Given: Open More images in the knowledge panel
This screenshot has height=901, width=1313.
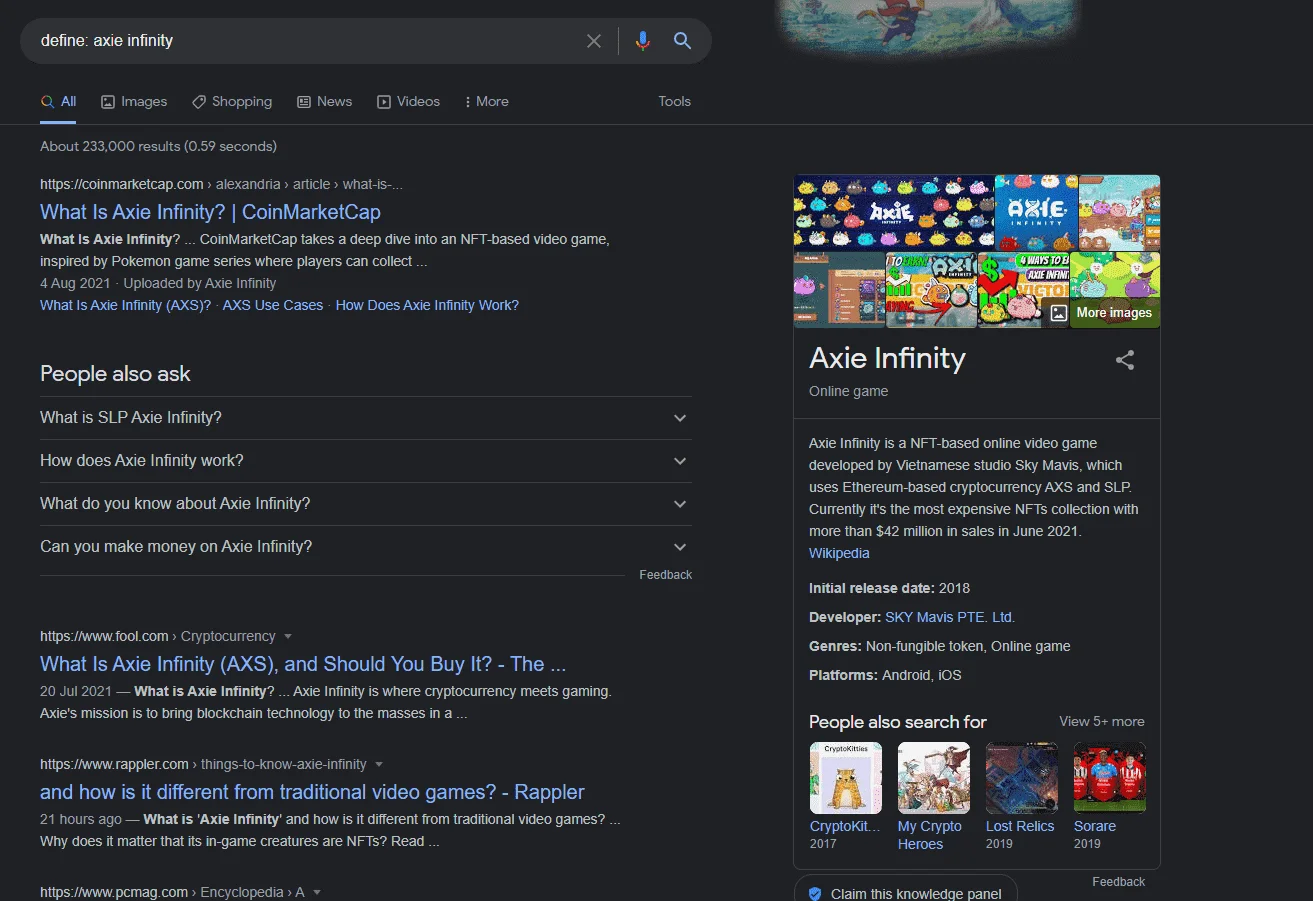Looking at the screenshot, I should pos(1114,313).
